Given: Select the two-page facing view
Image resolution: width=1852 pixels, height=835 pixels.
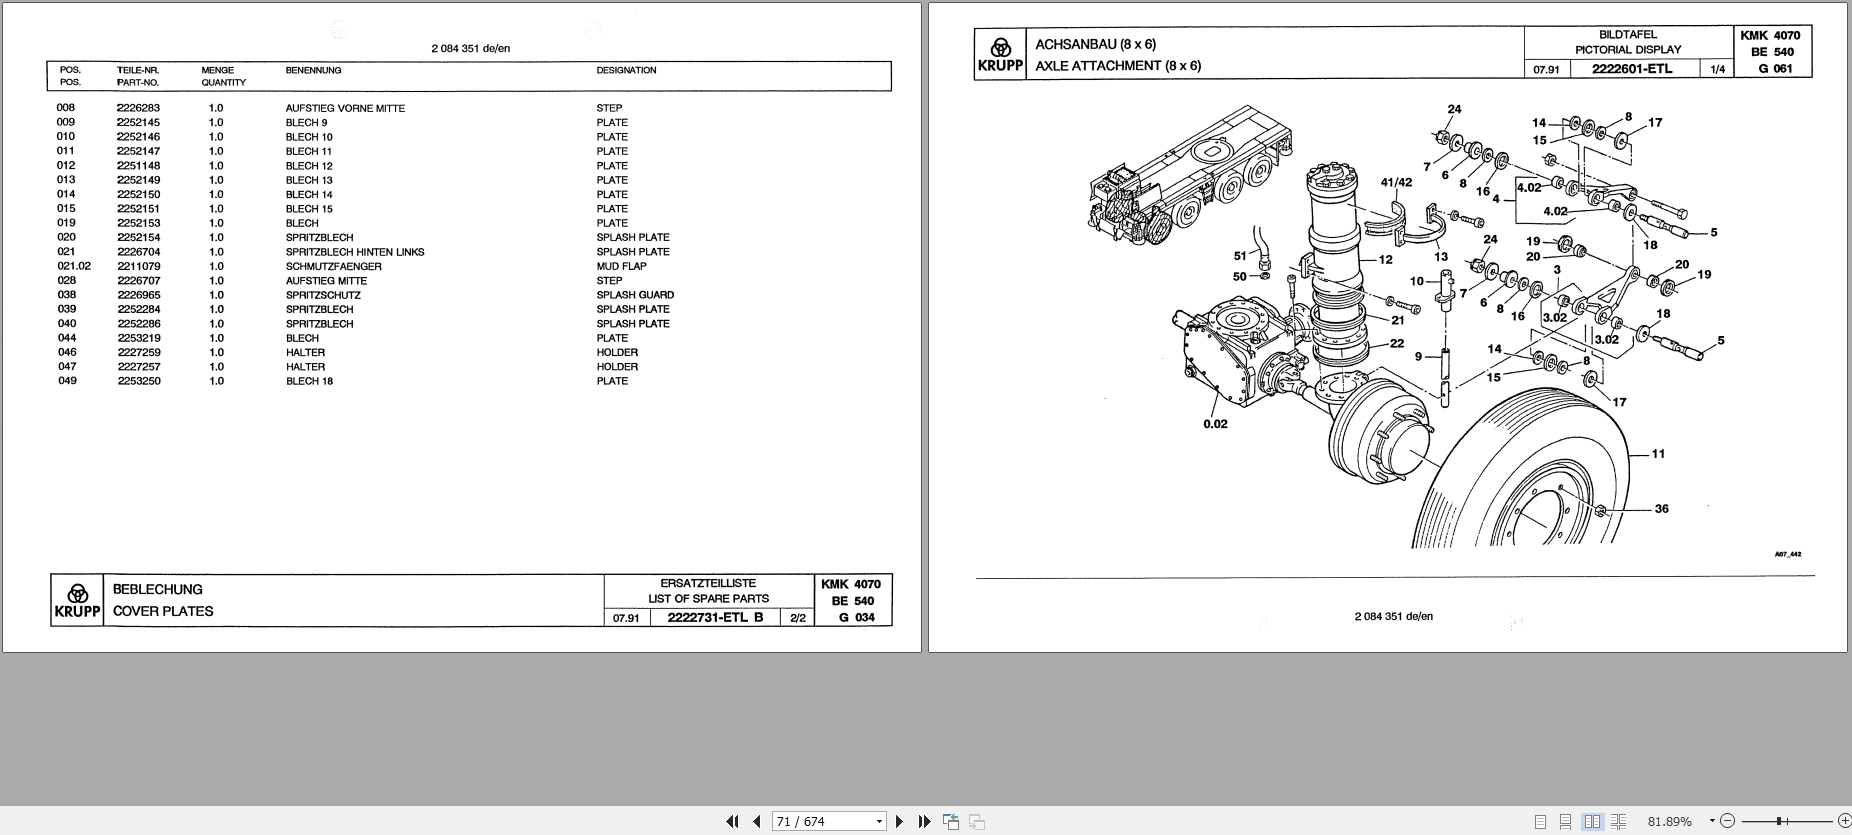Looking at the screenshot, I should 1592,821.
